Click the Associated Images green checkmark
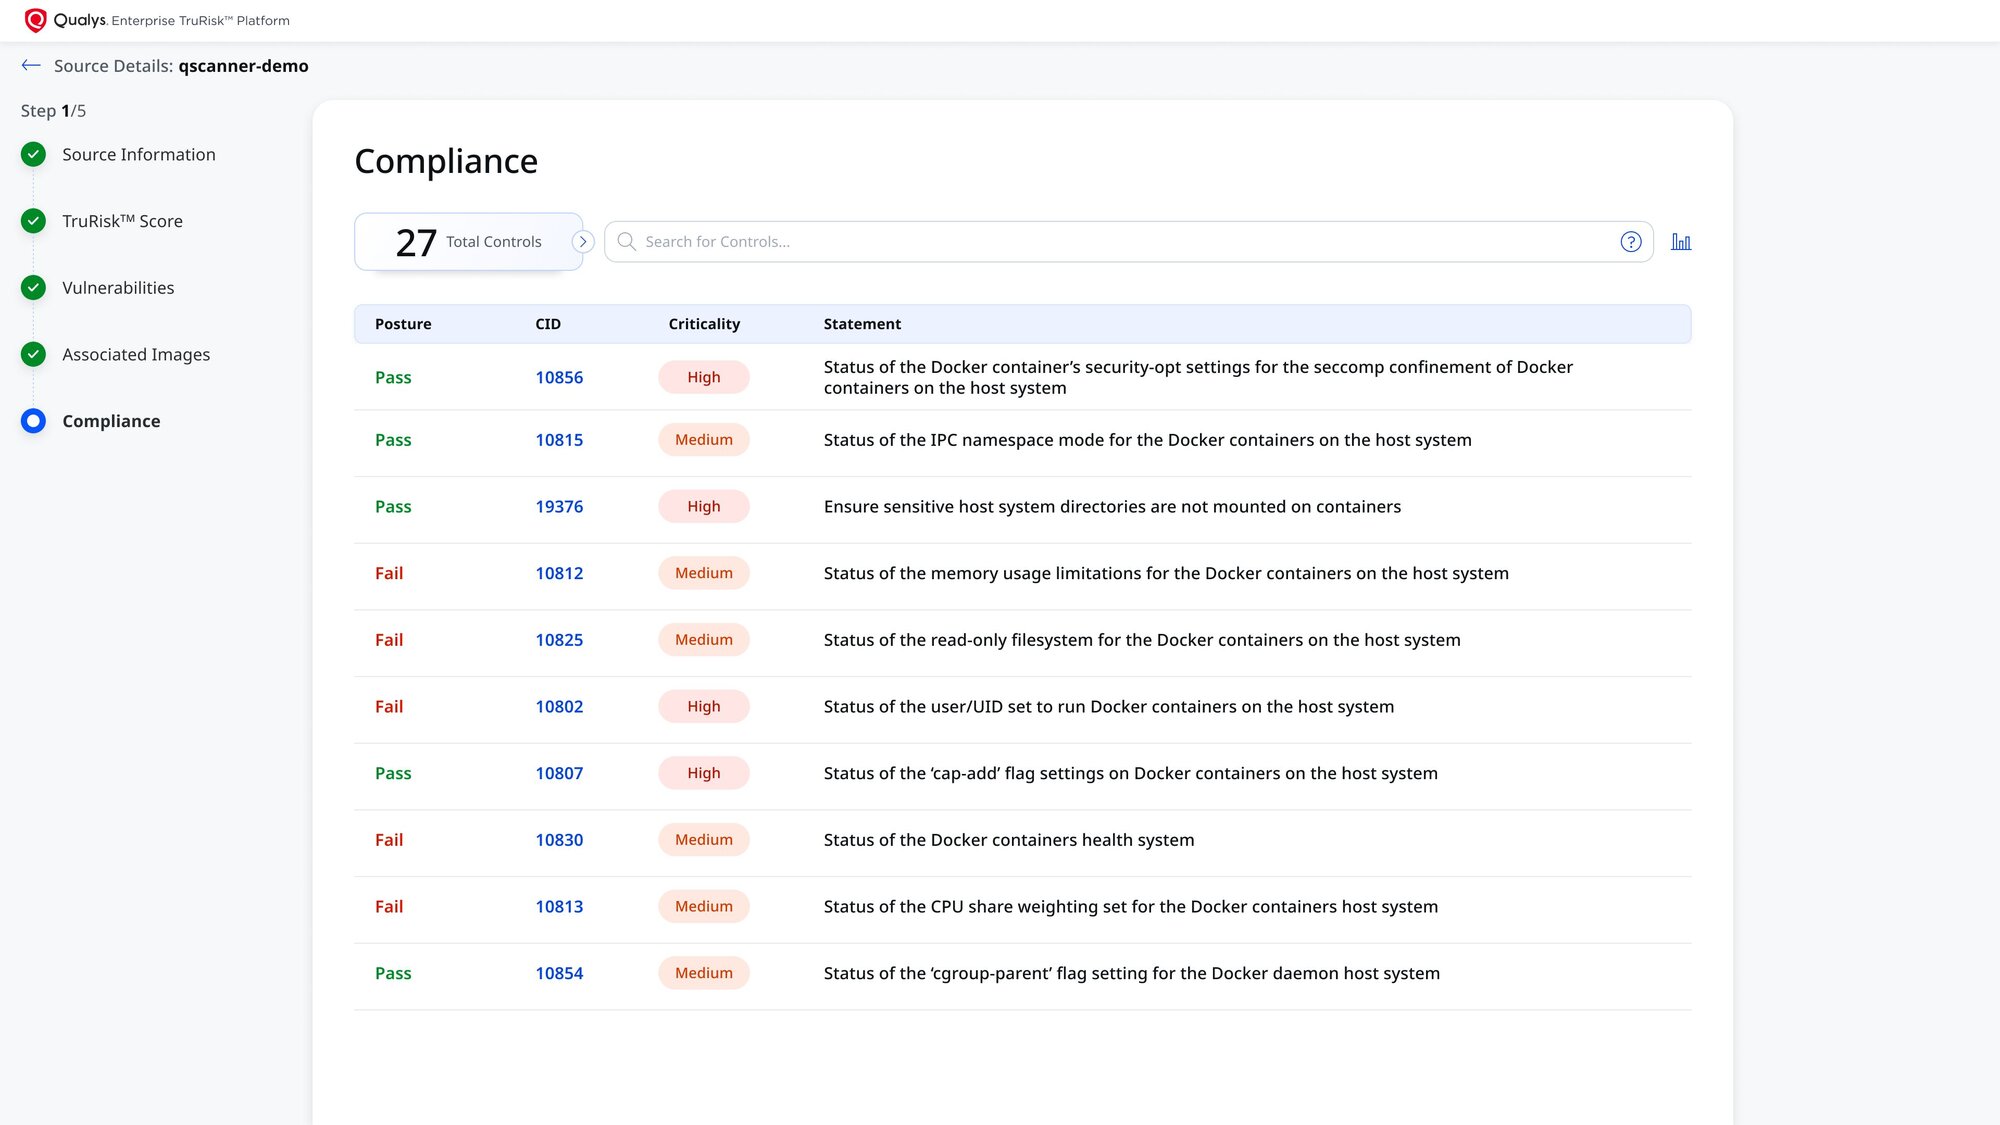The width and height of the screenshot is (2000, 1125). 33,354
